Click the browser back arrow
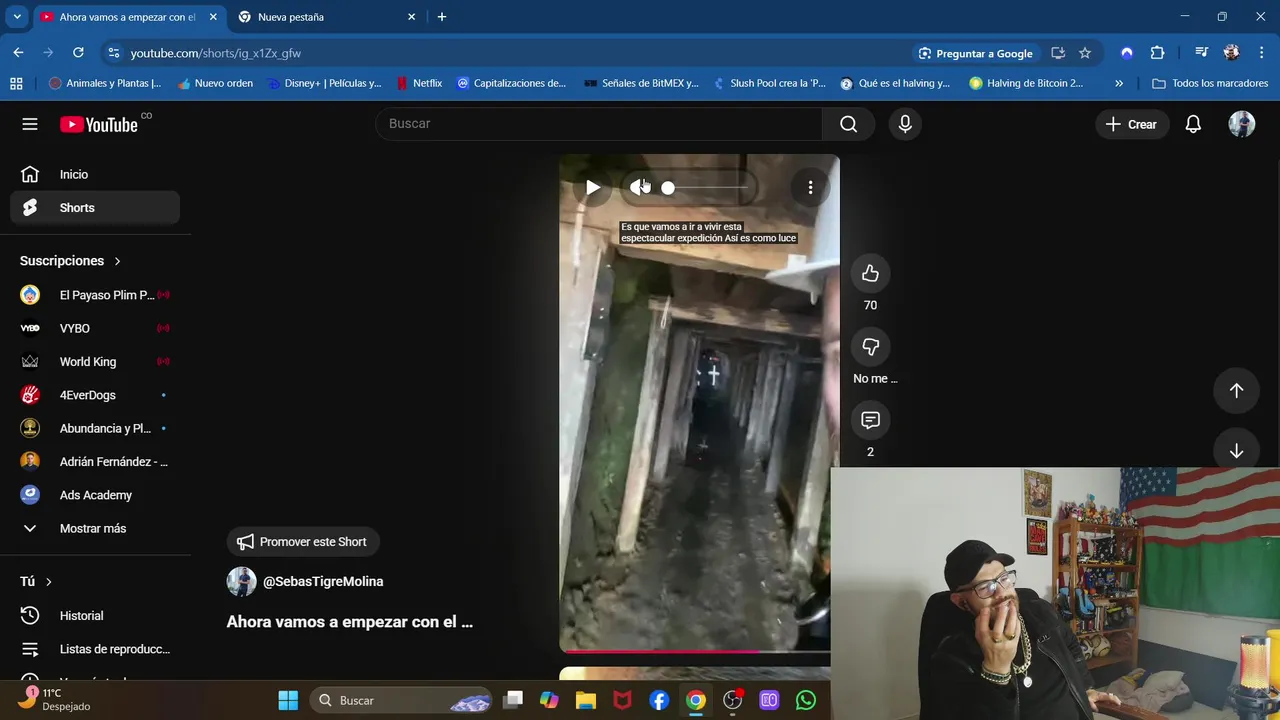 pos(18,53)
